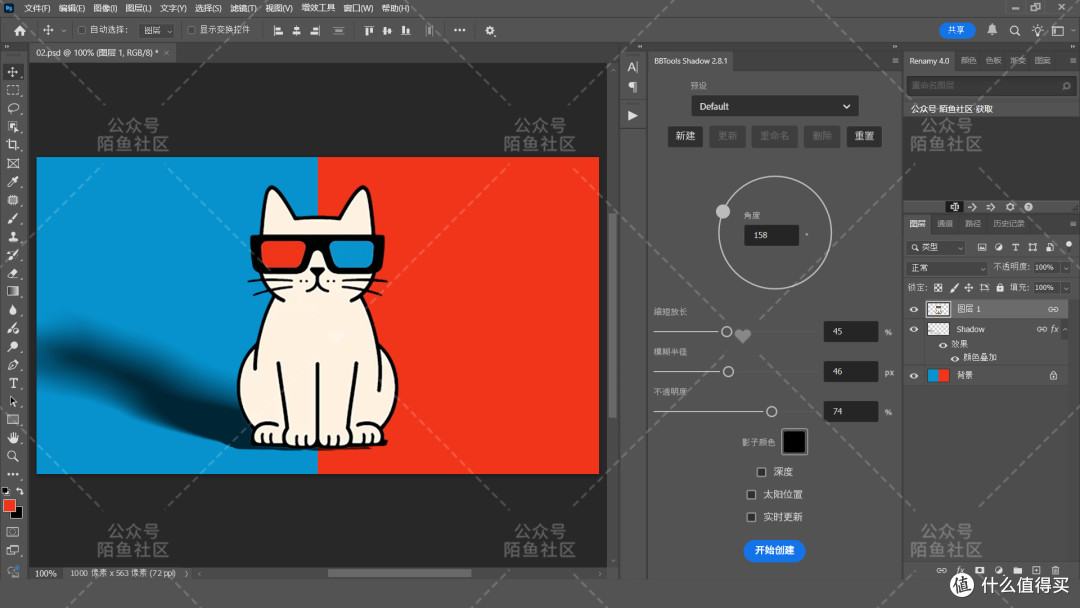
Task: Hide the Shadow layer
Action: (914, 329)
